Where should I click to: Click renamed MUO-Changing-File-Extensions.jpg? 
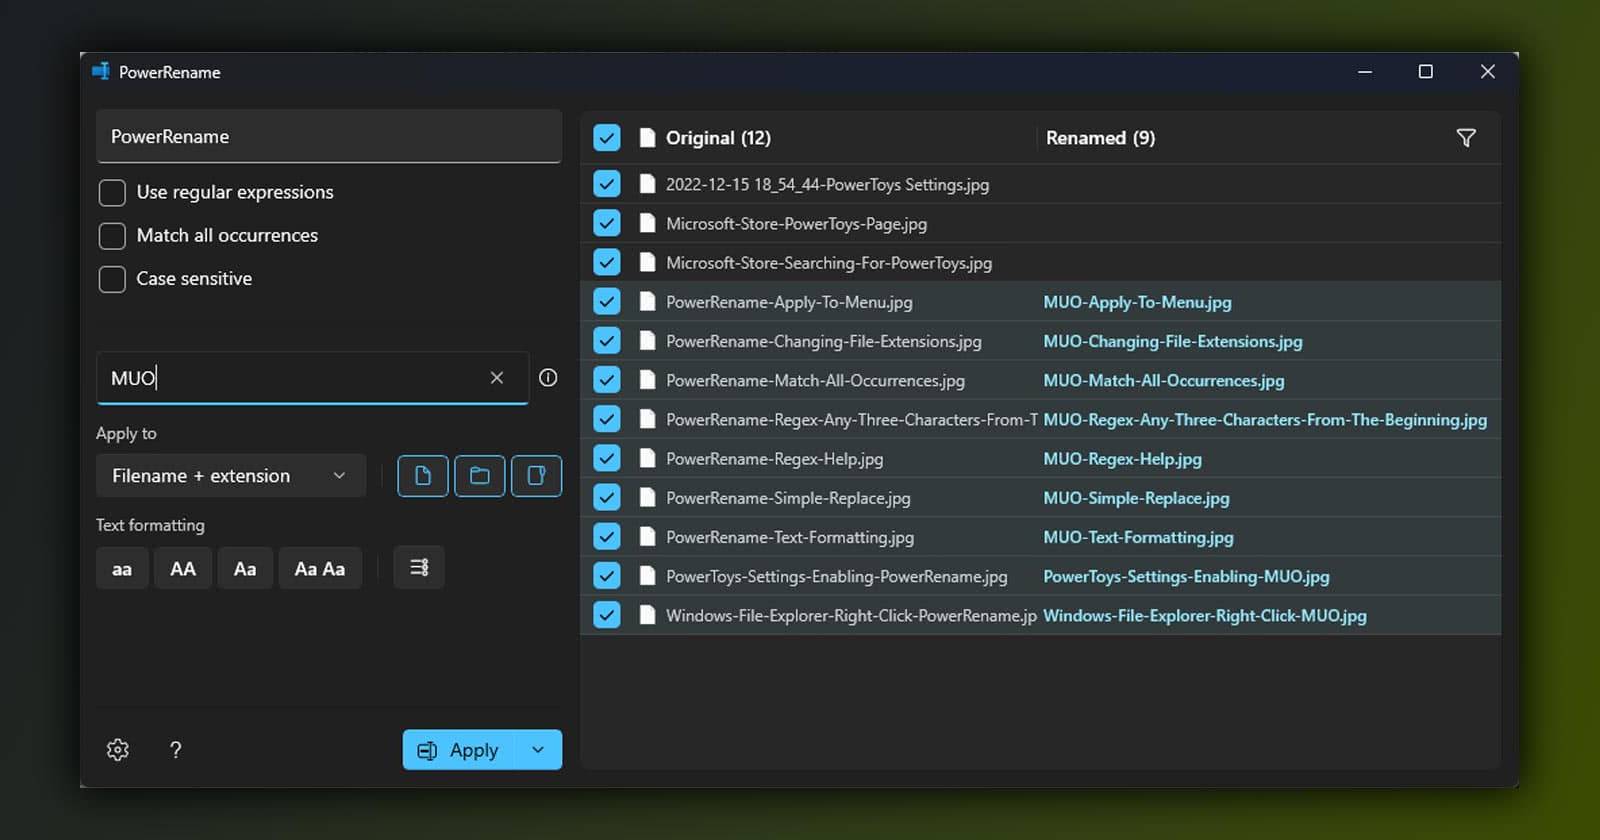click(x=1173, y=341)
